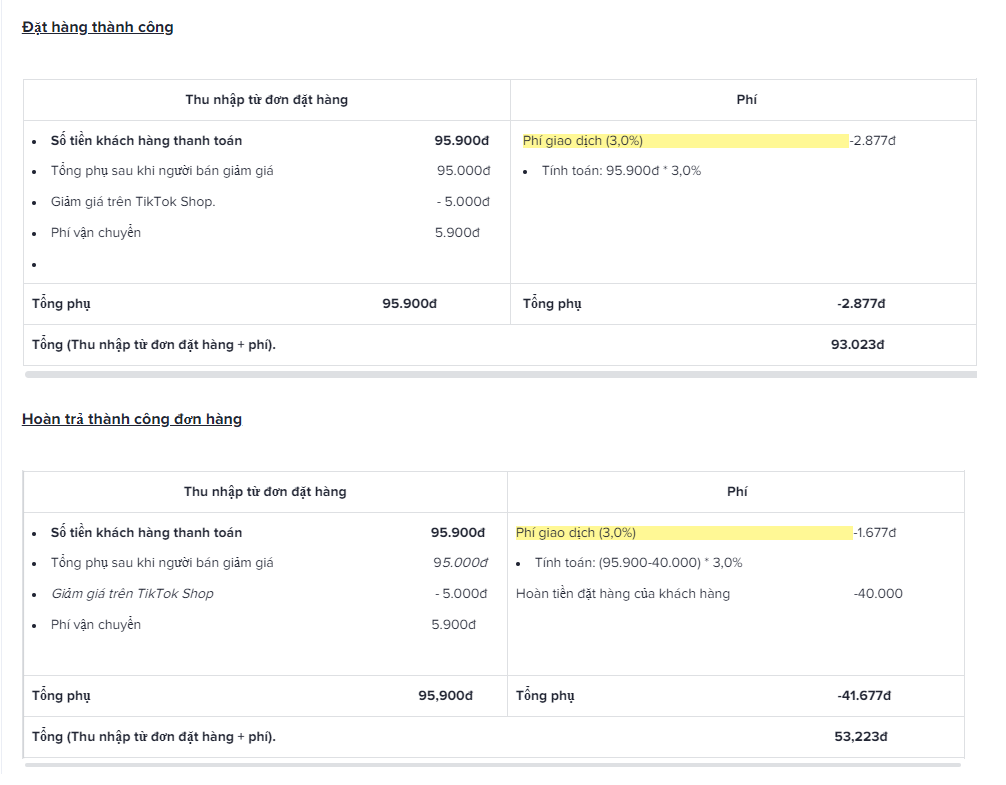Image resolution: width=1006 pixels, height=785 pixels.
Task: Click the total amount 93.023đ
Action: pos(857,344)
